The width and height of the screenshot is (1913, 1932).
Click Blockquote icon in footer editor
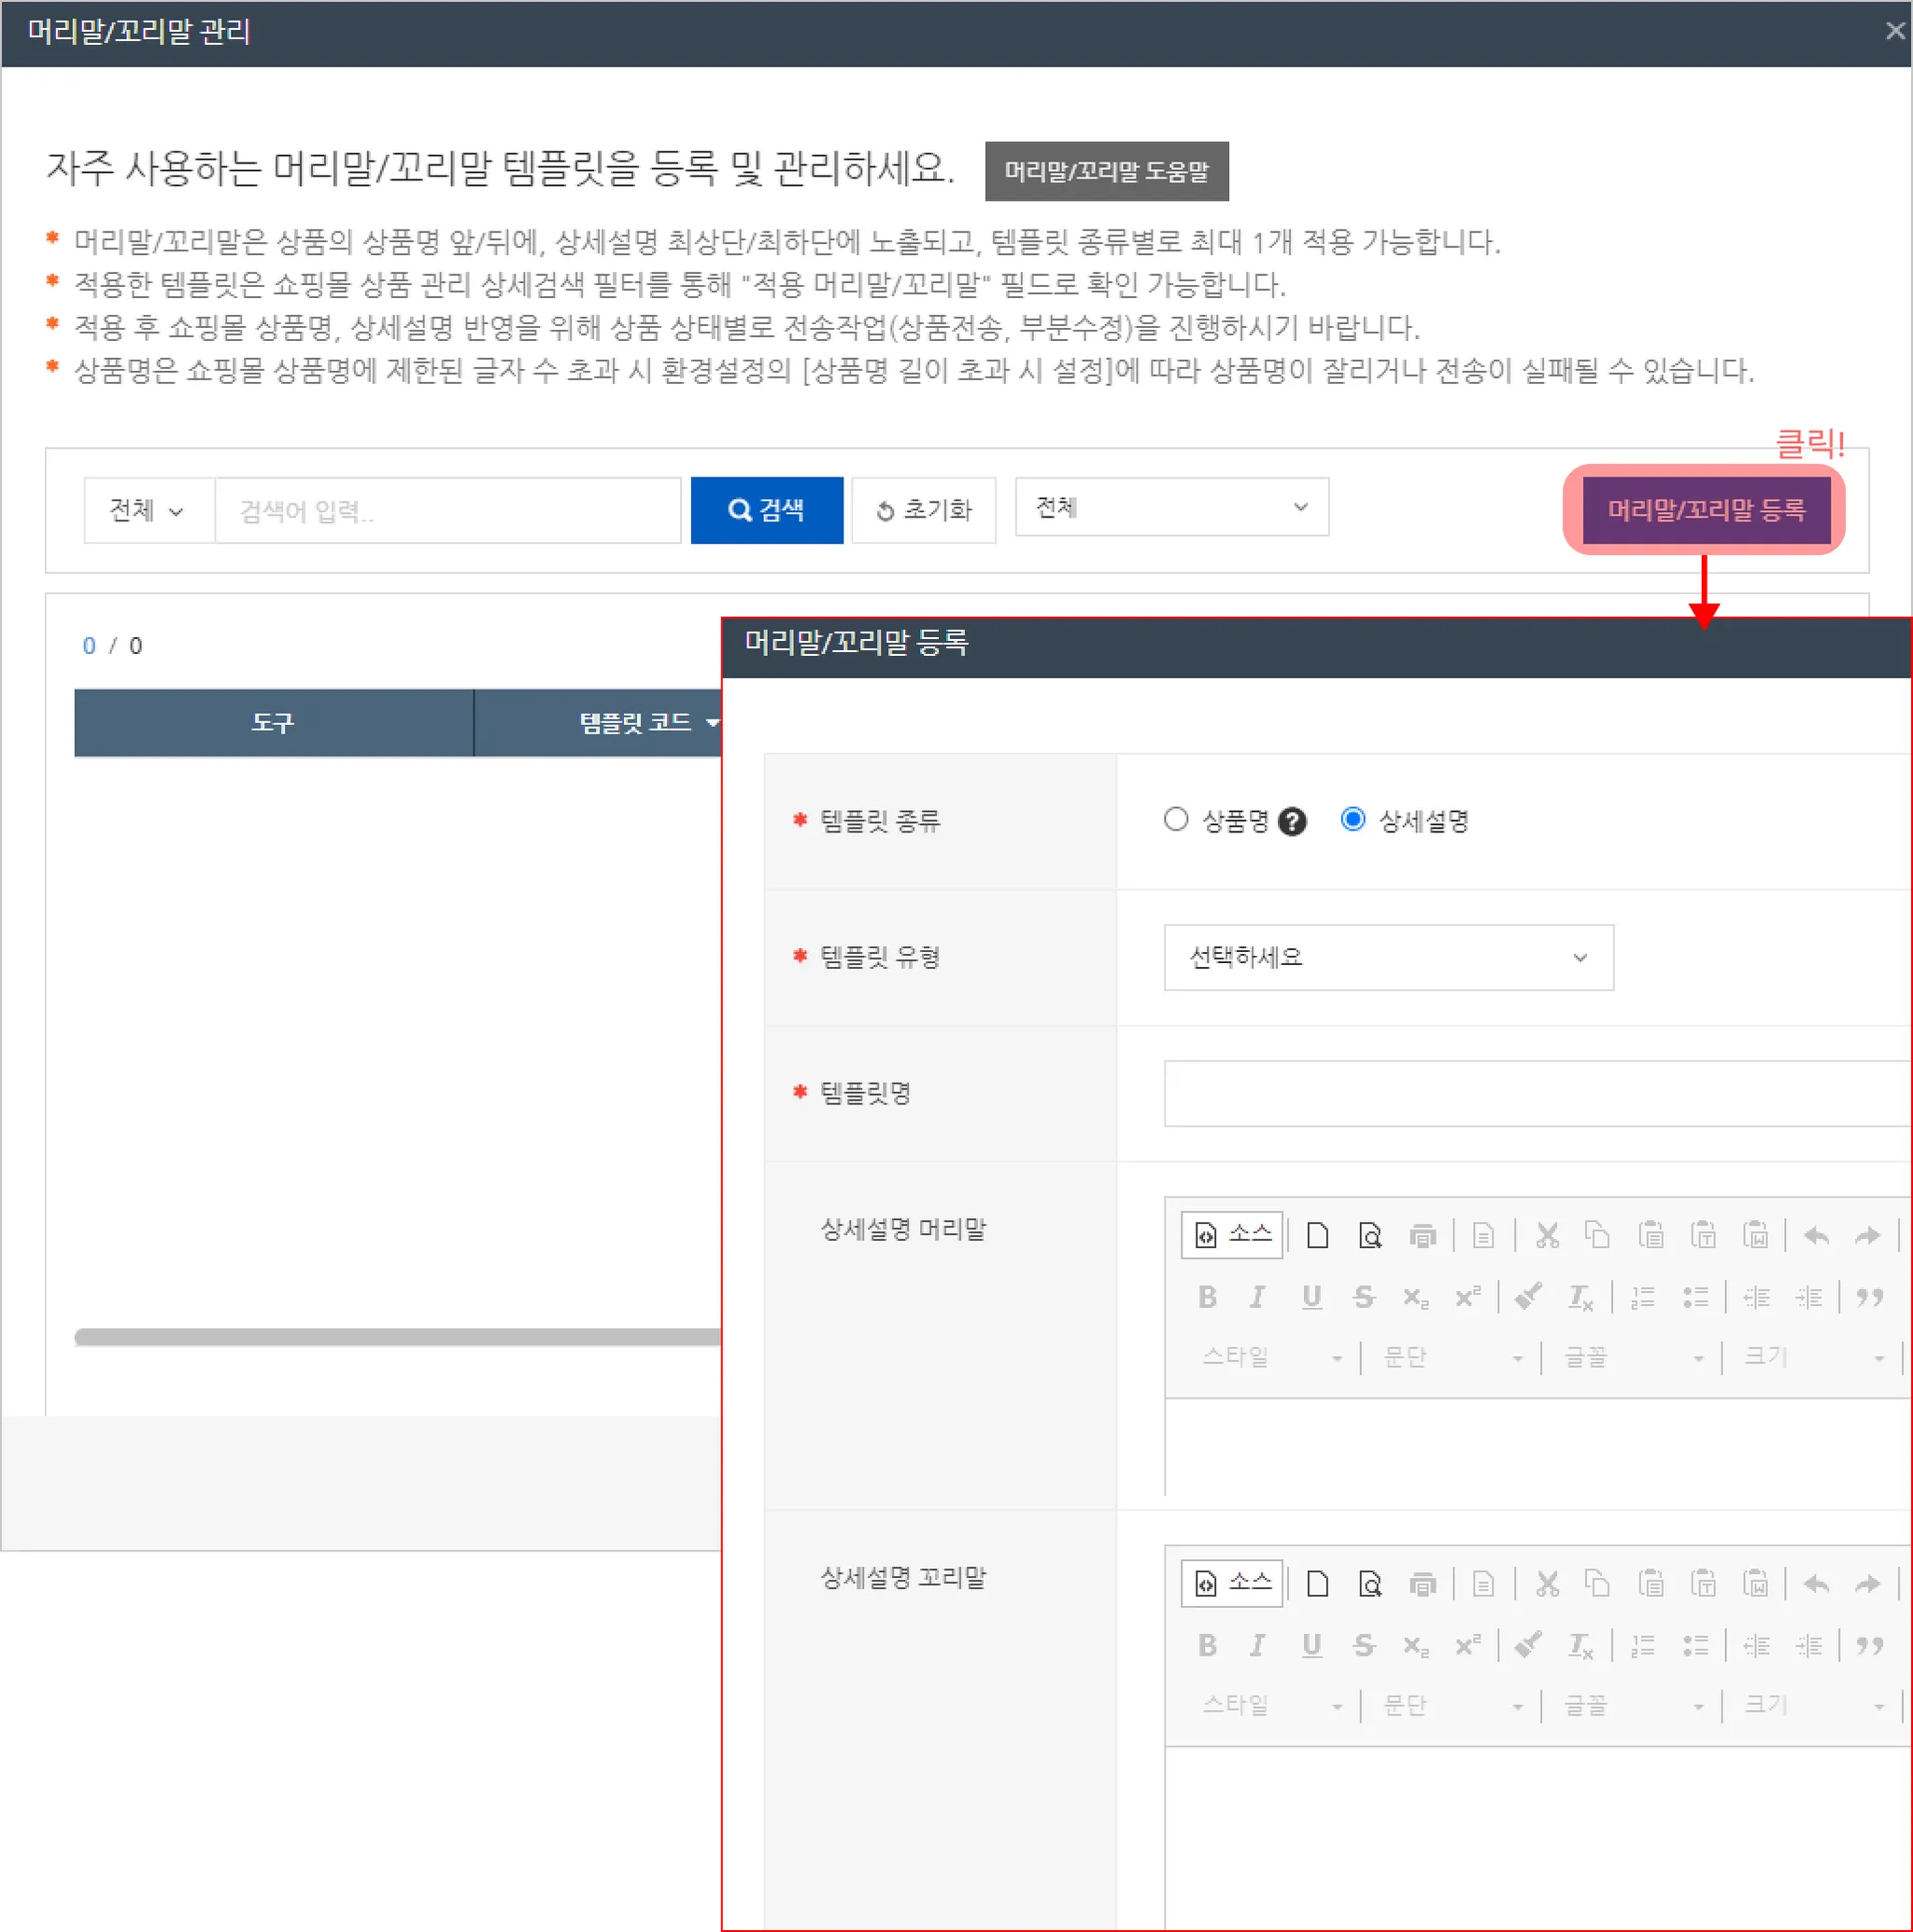click(1869, 1646)
